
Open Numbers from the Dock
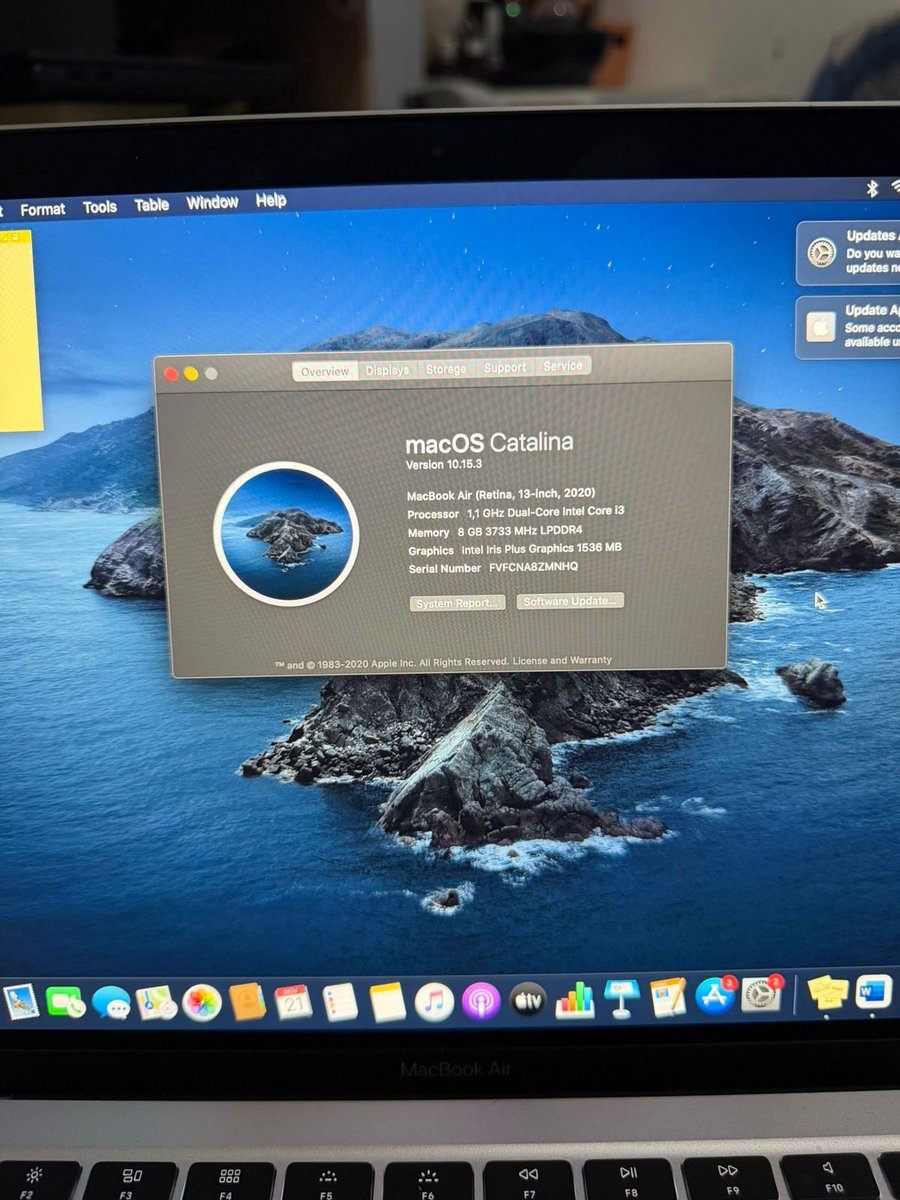pos(575,999)
